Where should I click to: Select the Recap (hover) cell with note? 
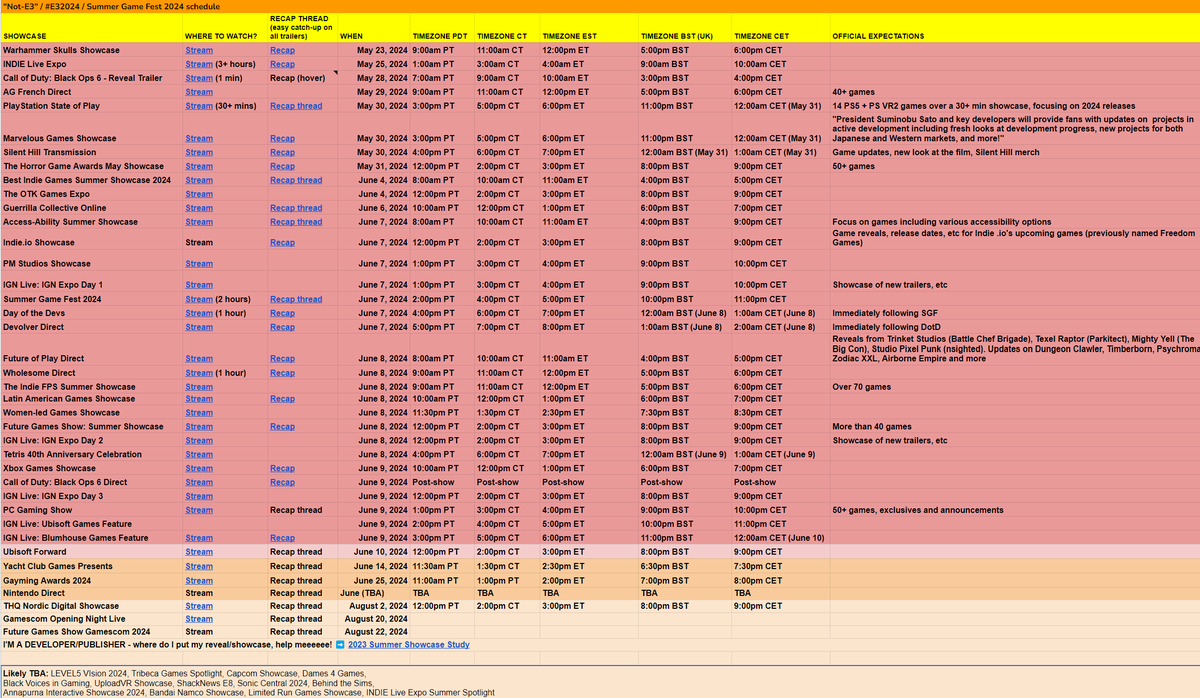click(303, 77)
